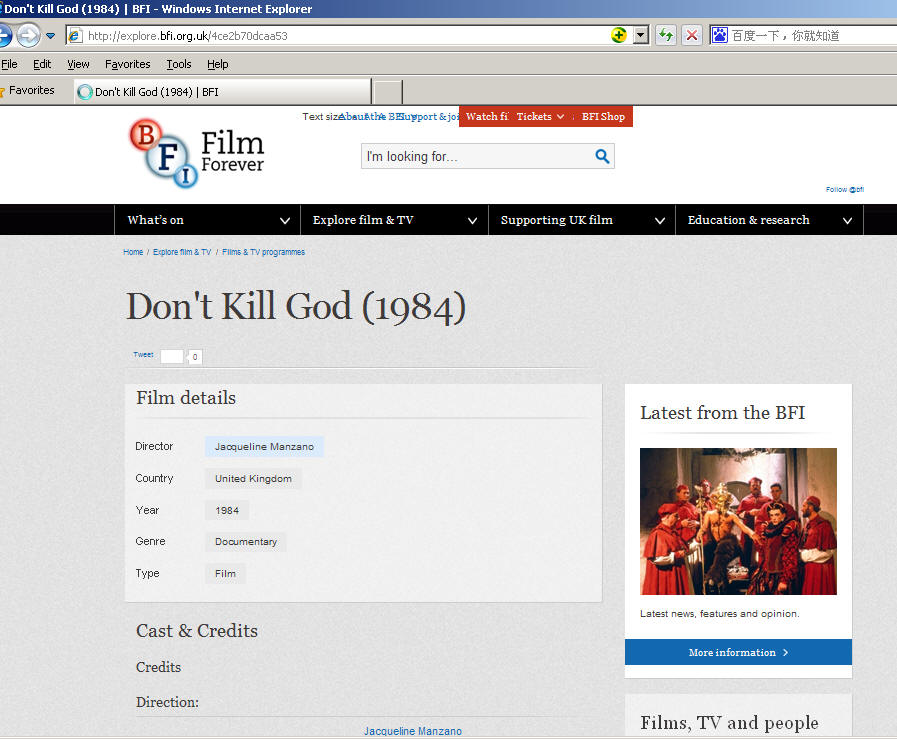This screenshot has width=897, height=740.
Task: Click the green plus add-on icon
Action: tap(618, 35)
